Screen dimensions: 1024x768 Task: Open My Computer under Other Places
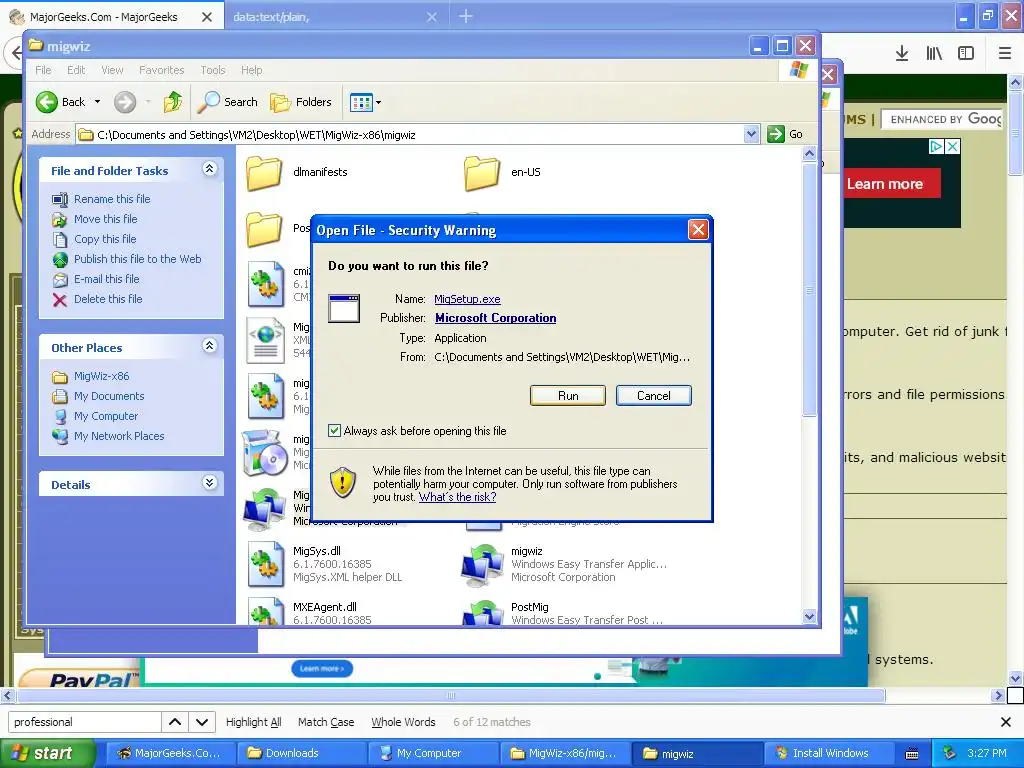[106, 416]
